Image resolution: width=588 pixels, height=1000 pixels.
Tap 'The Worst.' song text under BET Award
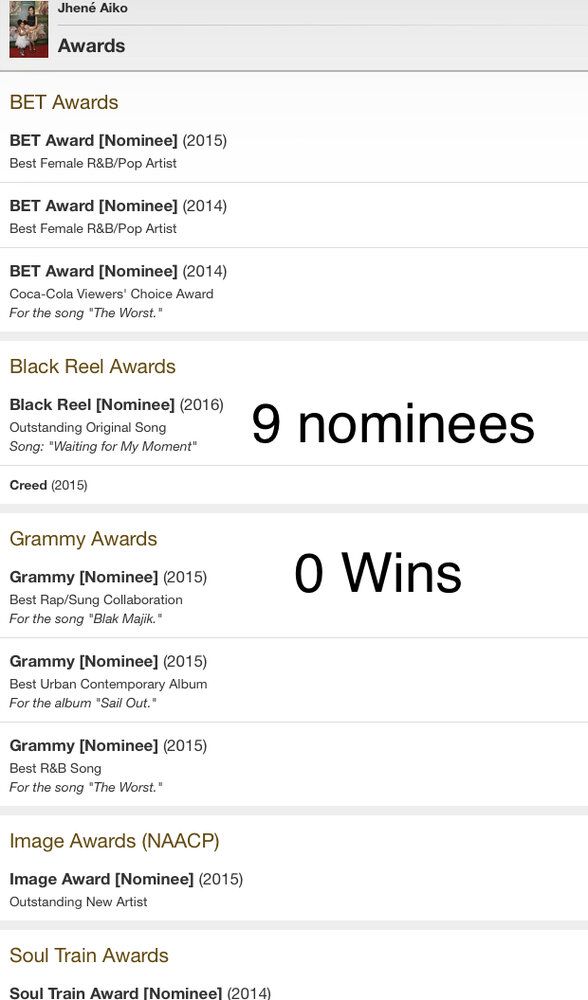(x=85, y=313)
